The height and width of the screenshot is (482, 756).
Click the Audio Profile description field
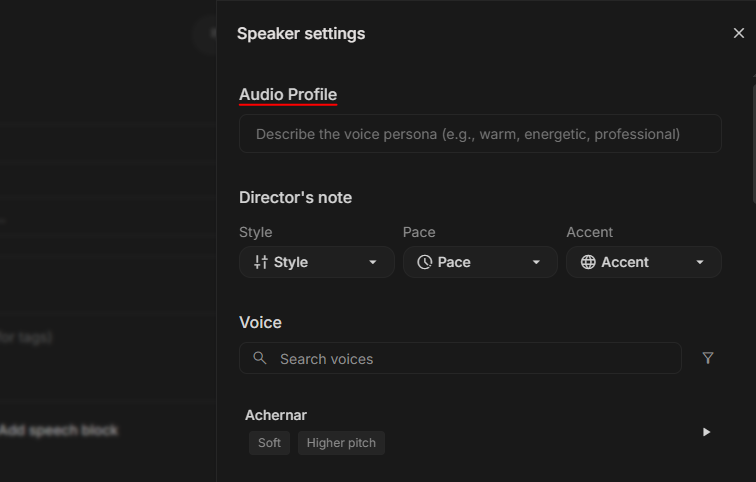coord(480,134)
